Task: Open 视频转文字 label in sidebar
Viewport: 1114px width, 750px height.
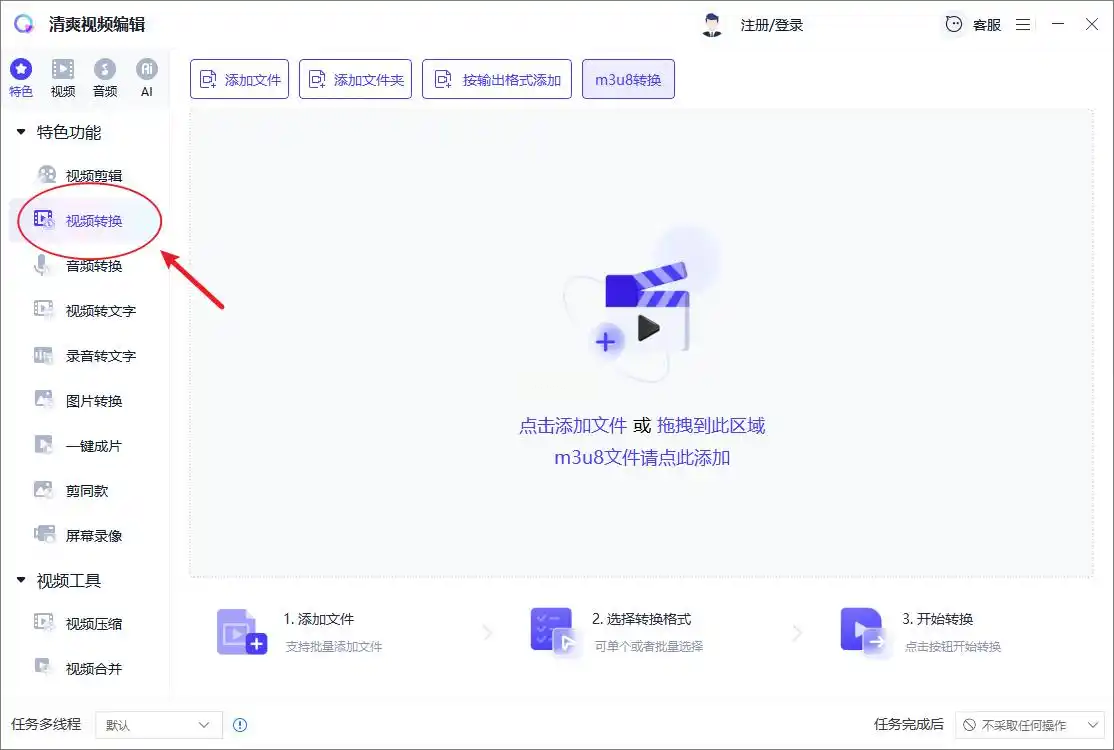Action: (101, 310)
